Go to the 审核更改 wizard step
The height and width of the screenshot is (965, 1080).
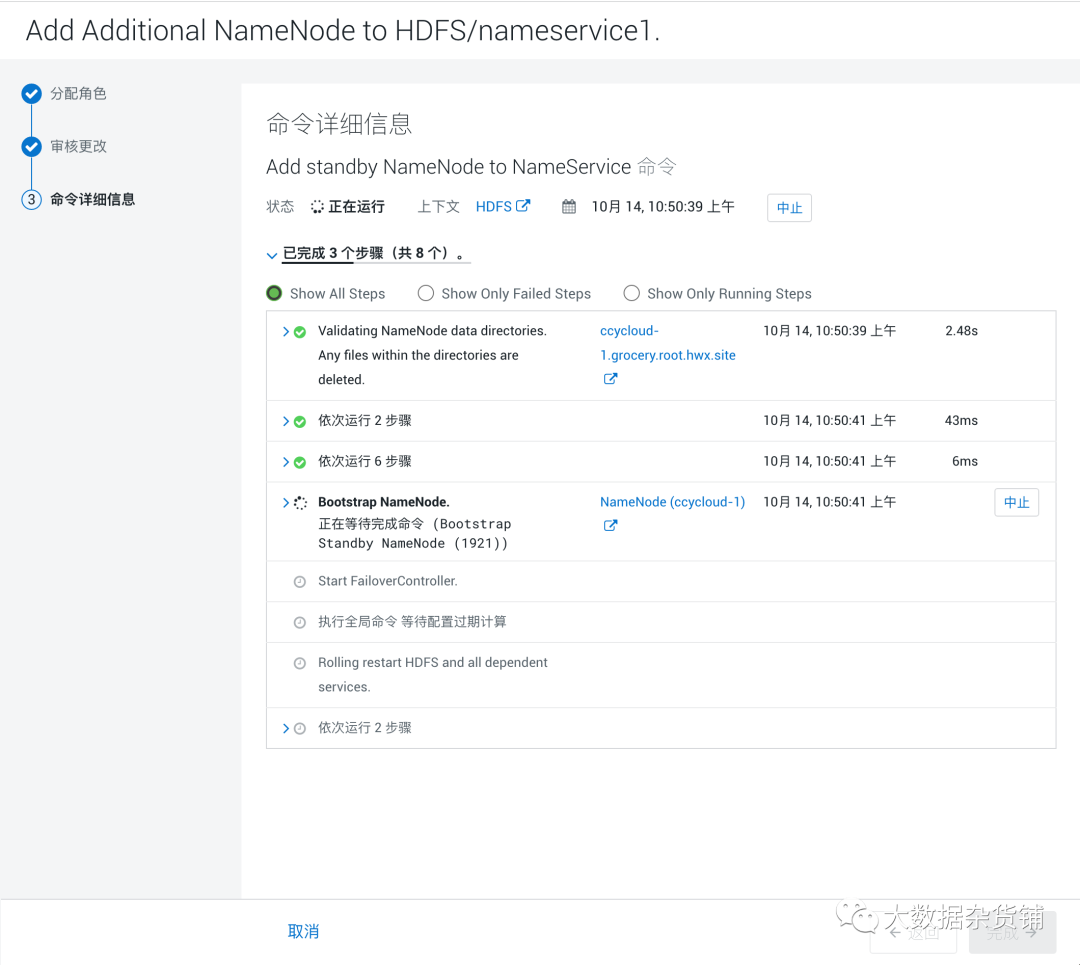79,147
